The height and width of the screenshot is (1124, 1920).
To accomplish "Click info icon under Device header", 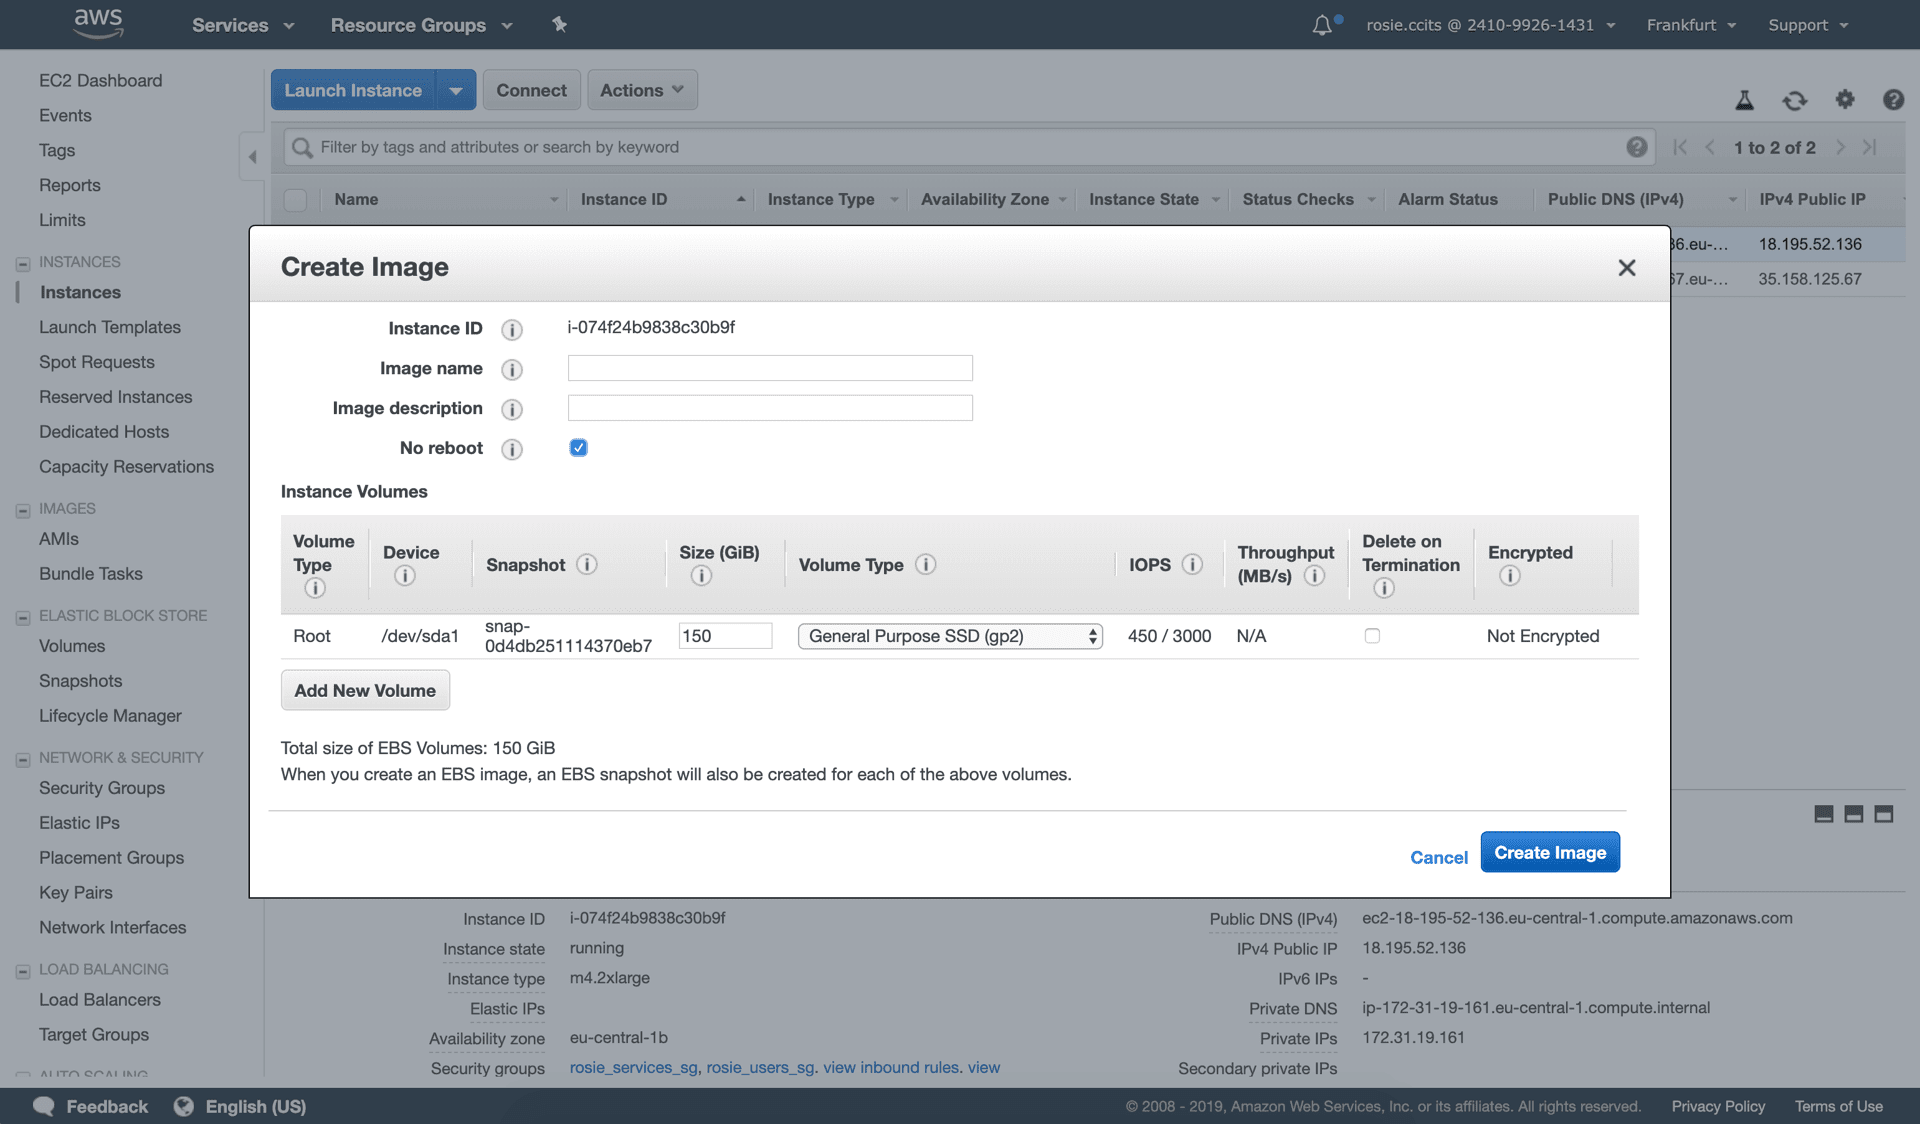I will coord(405,575).
